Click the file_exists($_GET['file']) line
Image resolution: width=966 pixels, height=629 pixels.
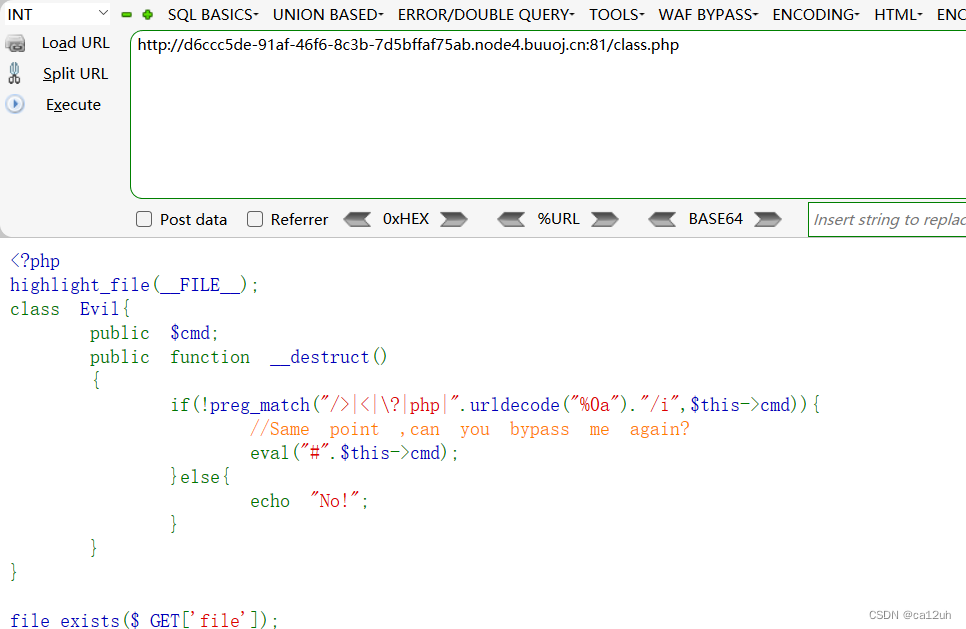(144, 620)
